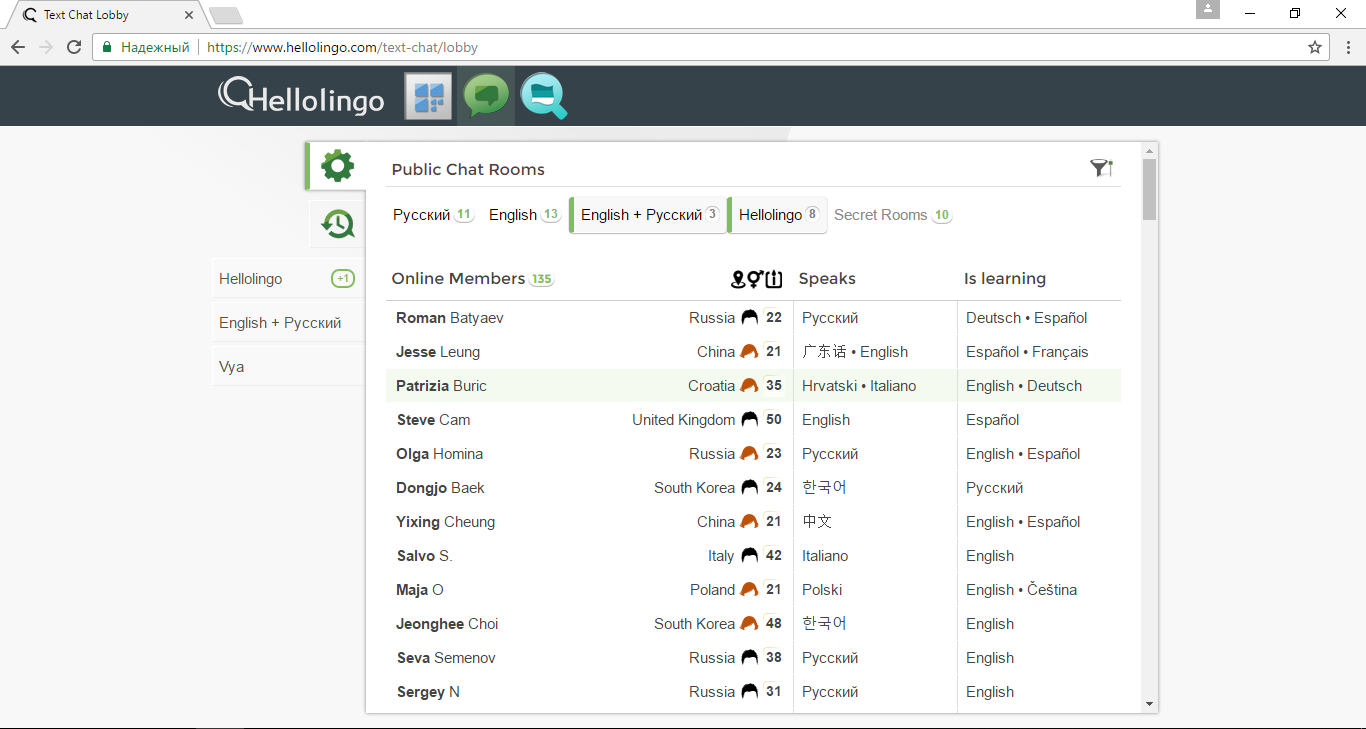This screenshot has width=1366, height=729.
Task: Open chat settings gear icon
Action: (x=337, y=166)
